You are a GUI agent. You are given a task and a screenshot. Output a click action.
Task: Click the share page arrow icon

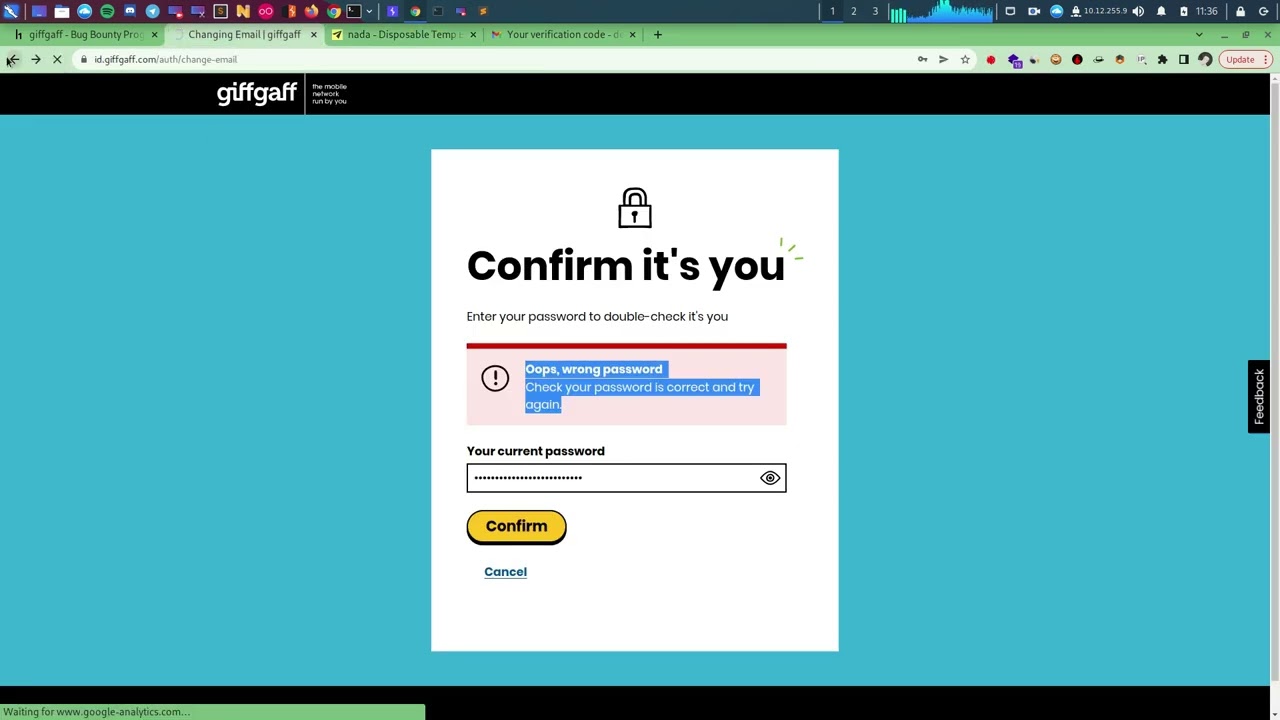click(943, 59)
